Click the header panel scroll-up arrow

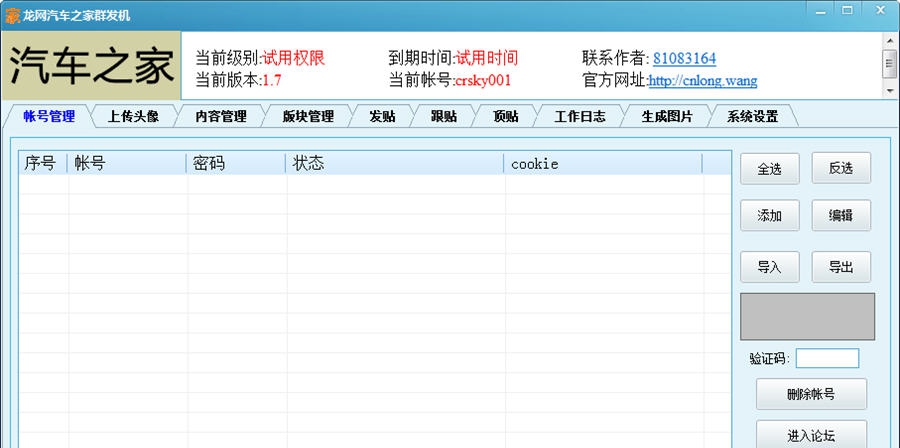click(x=890, y=41)
